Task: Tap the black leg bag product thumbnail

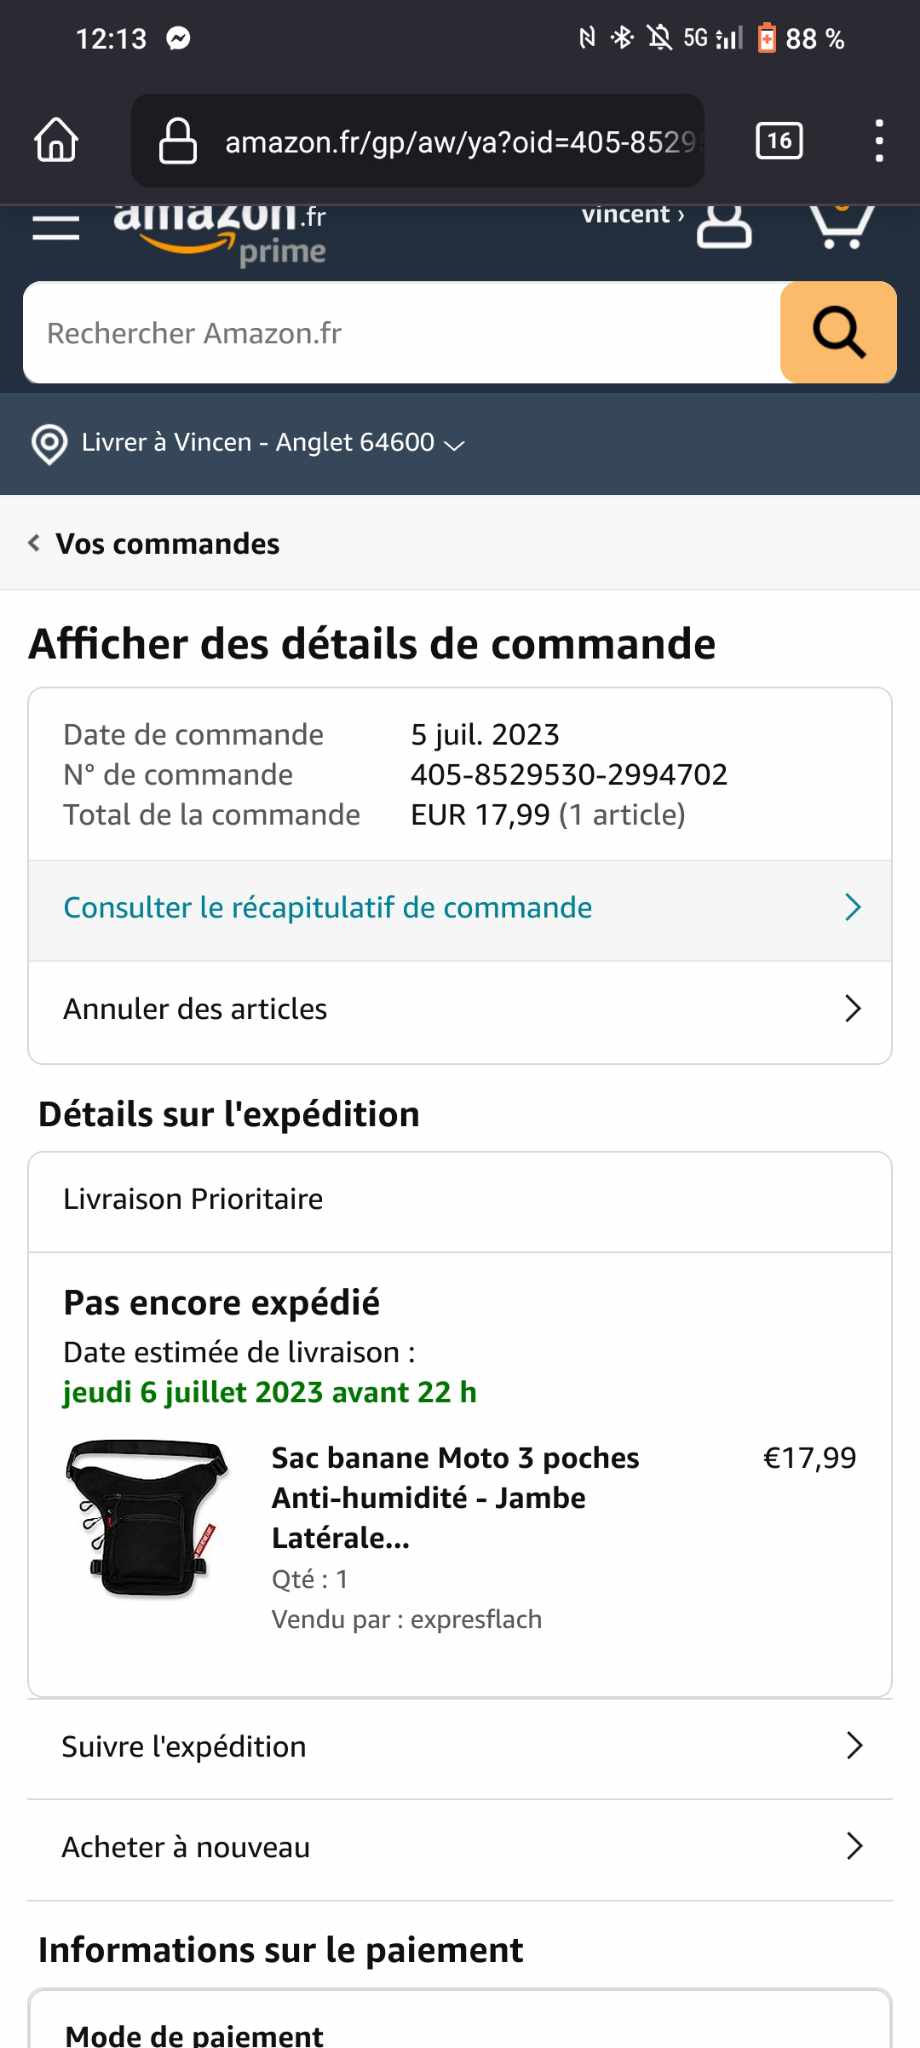Action: [x=147, y=1518]
